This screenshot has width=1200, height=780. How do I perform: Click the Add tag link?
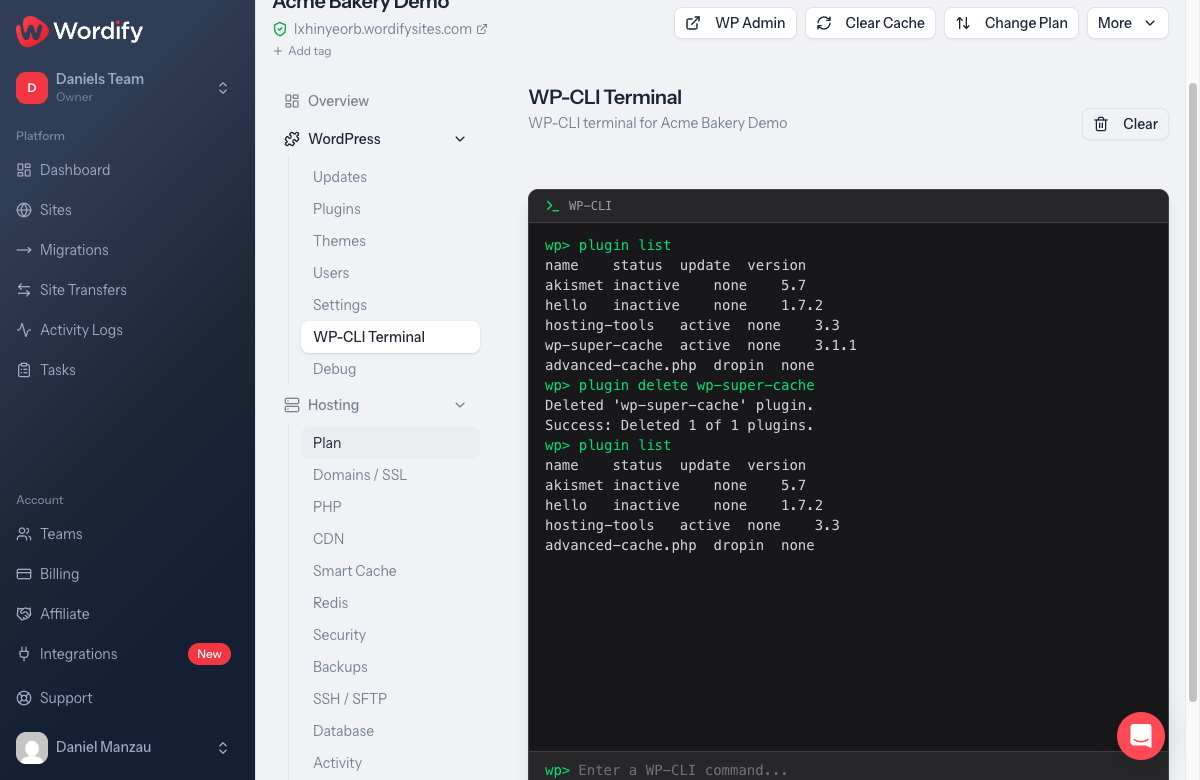click(x=302, y=51)
